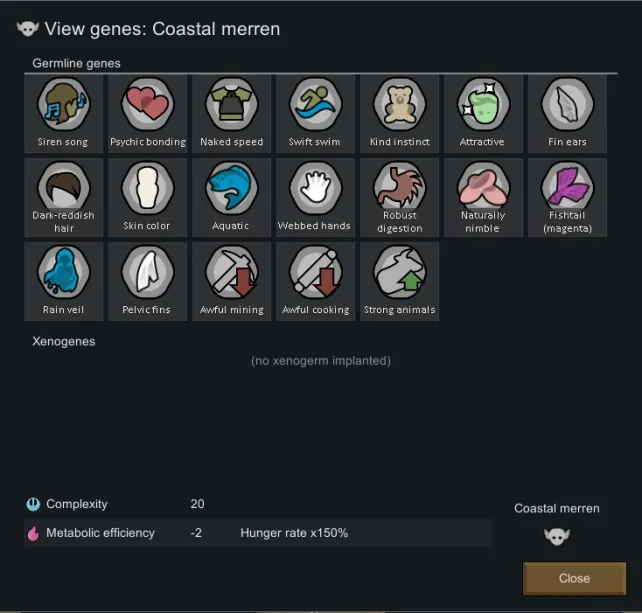Image resolution: width=642 pixels, height=613 pixels.
Task: Select the Awful mining gene
Action: pos(231,281)
